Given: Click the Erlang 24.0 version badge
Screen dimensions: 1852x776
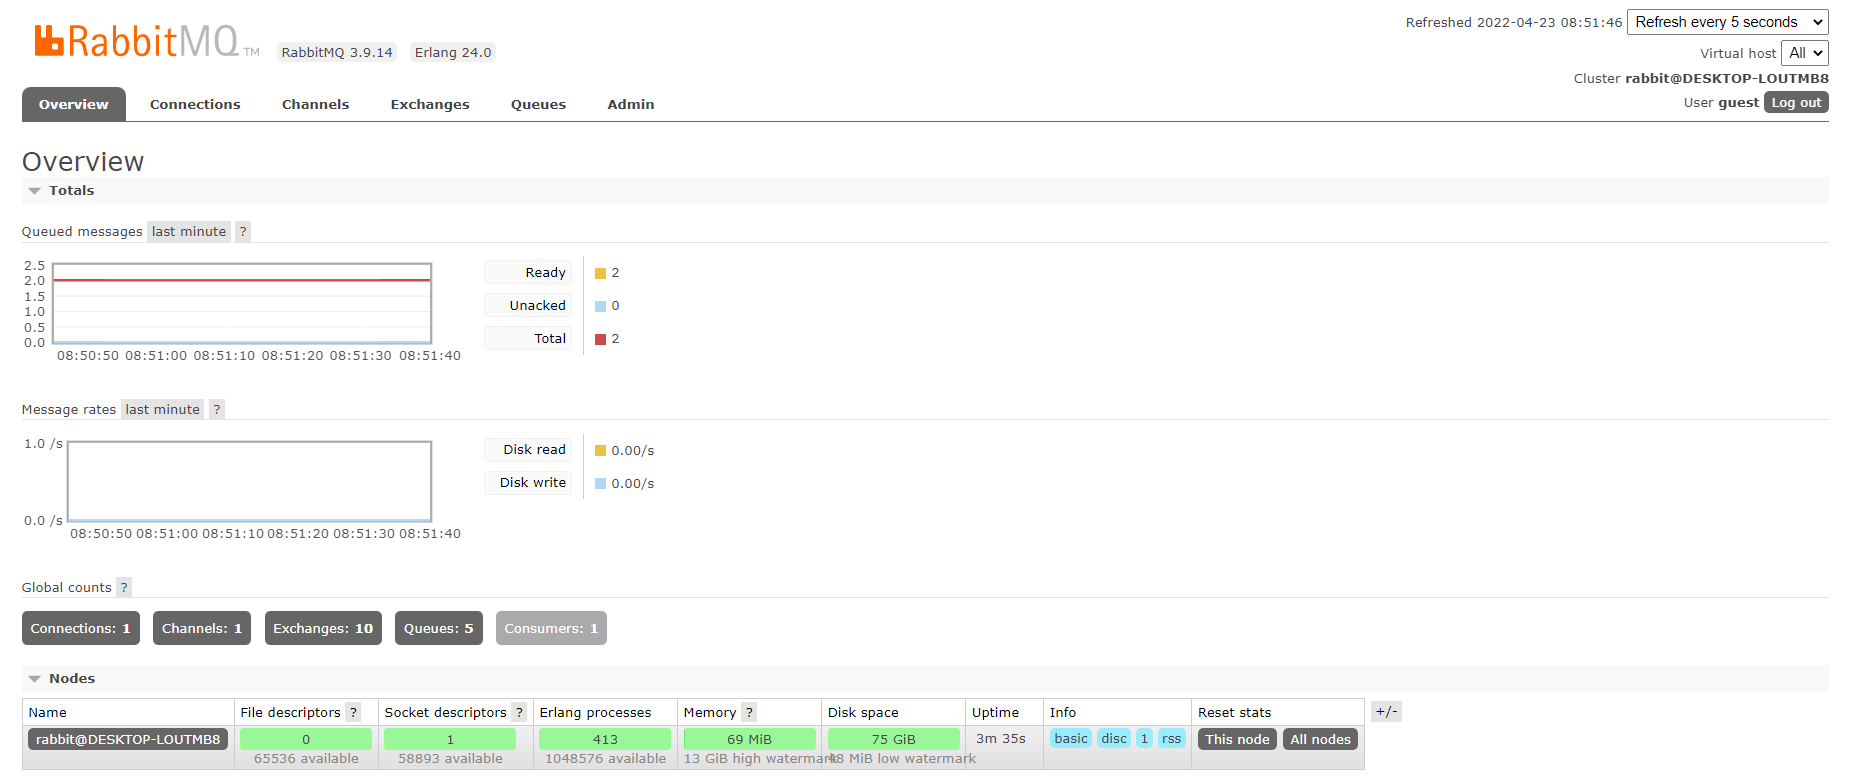Looking at the screenshot, I should (453, 52).
